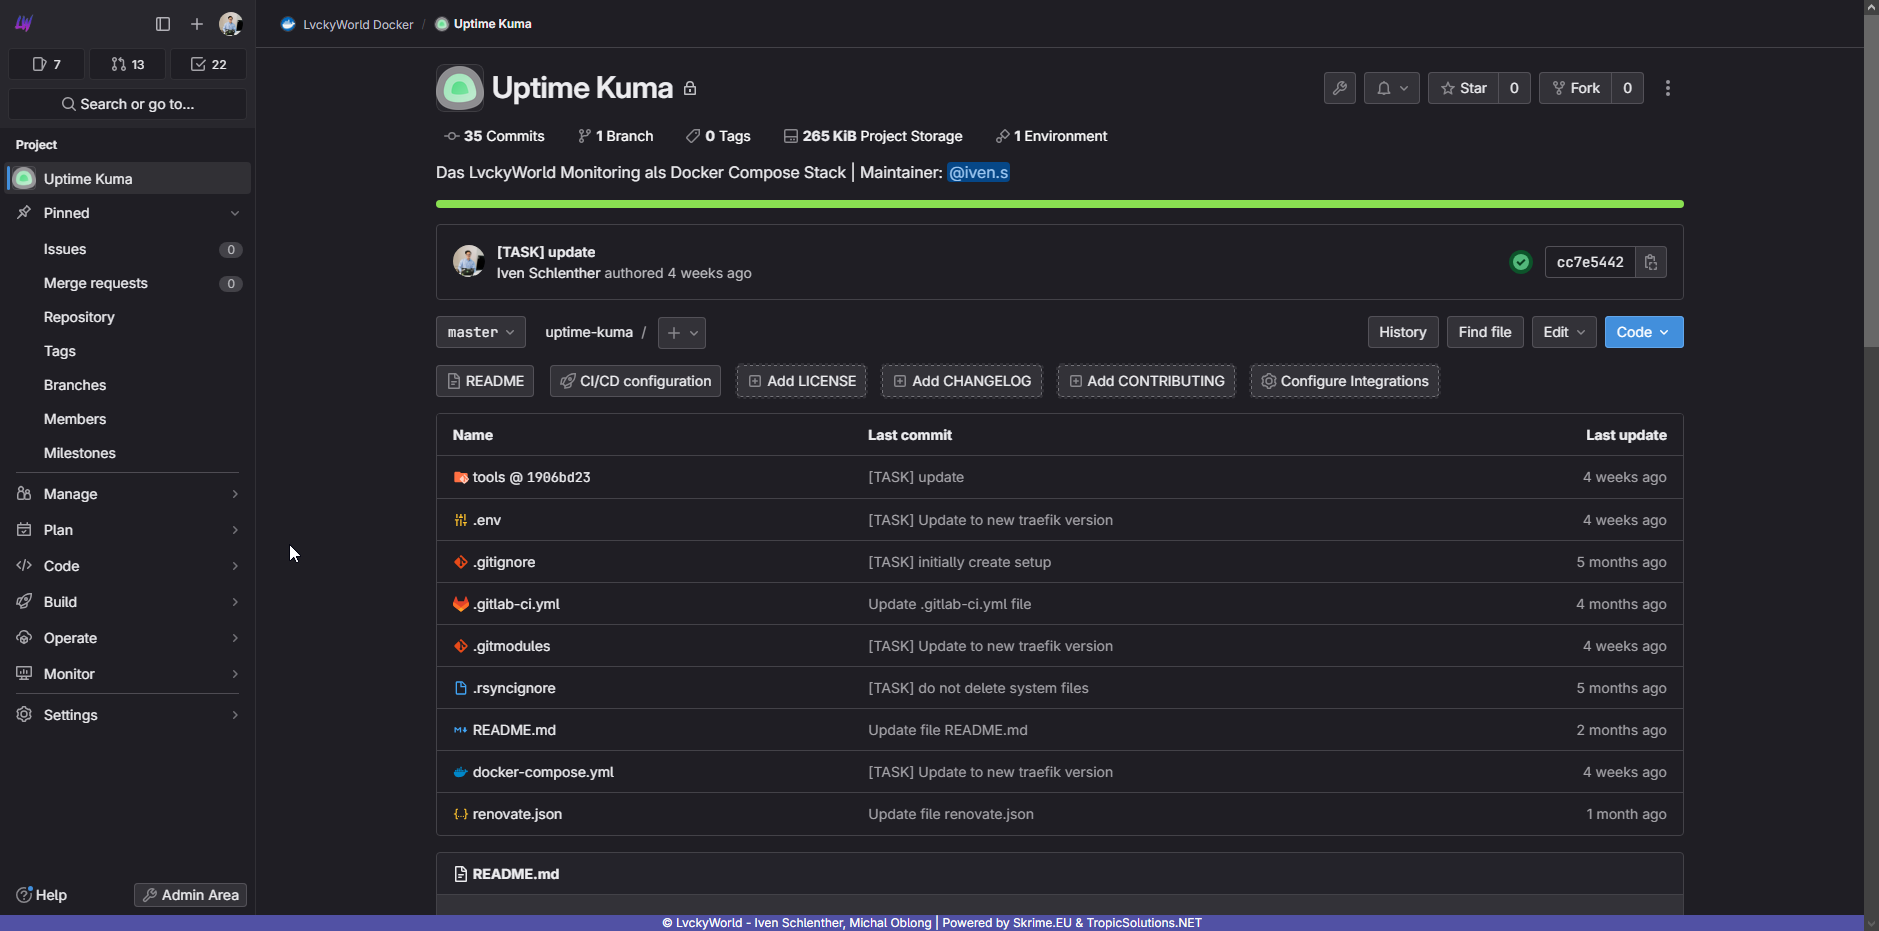Open the docker-compose.yml file
1879x931 pixels.
click(543, 772)
